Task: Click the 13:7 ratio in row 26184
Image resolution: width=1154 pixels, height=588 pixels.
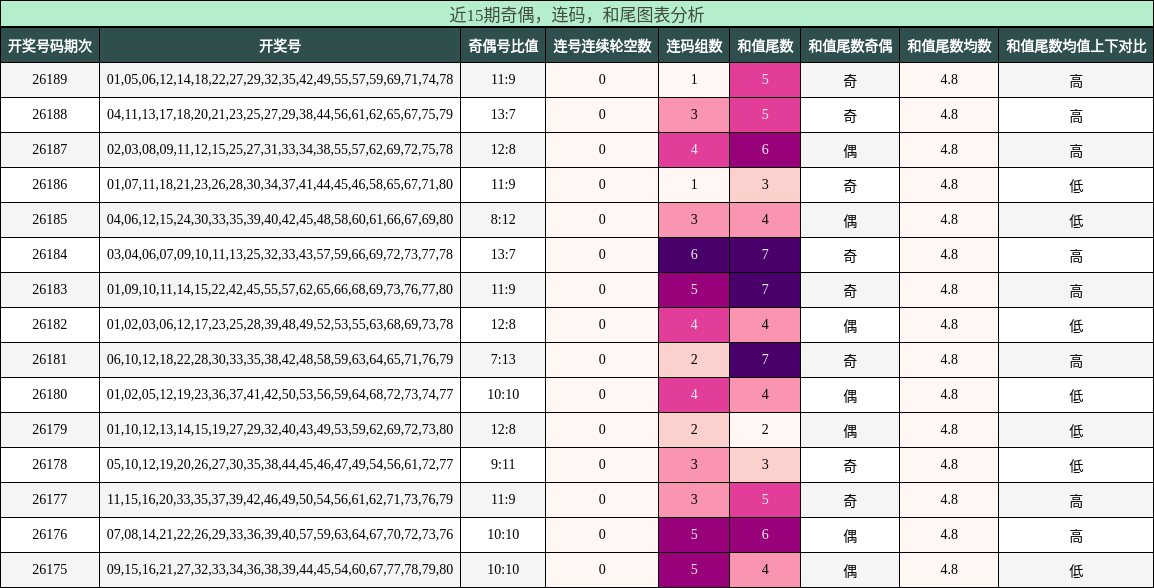Action: (x=503, y=255)
